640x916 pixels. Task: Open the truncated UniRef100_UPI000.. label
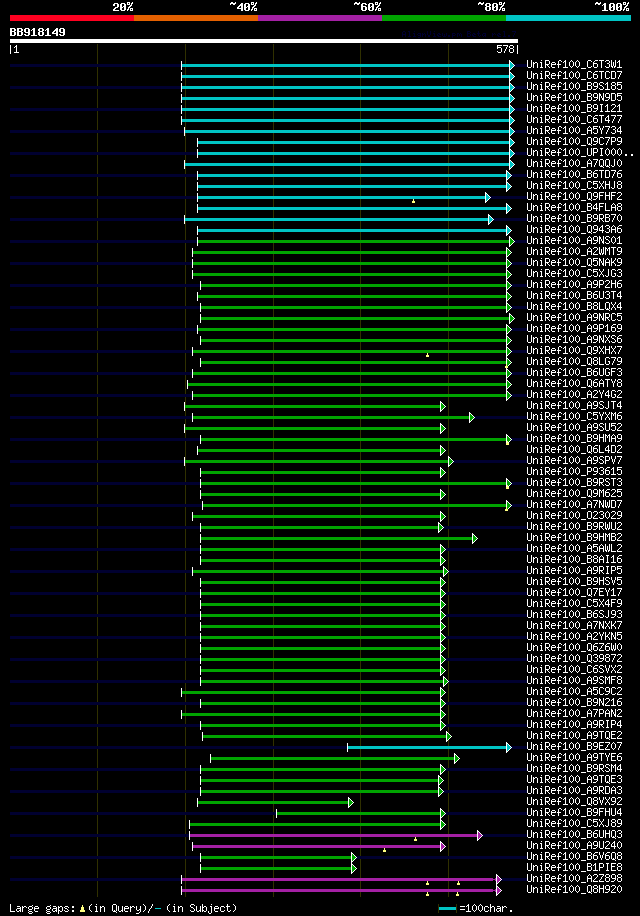580,152
